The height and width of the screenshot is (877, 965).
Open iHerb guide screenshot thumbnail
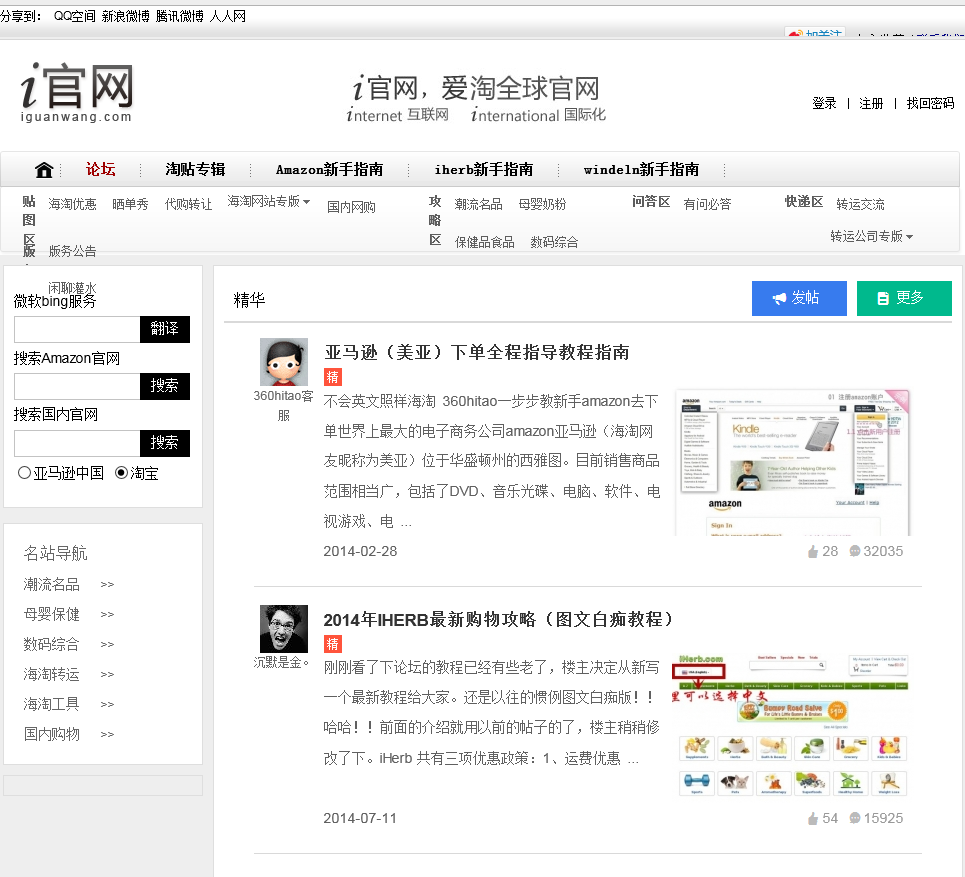coord(790,727)
